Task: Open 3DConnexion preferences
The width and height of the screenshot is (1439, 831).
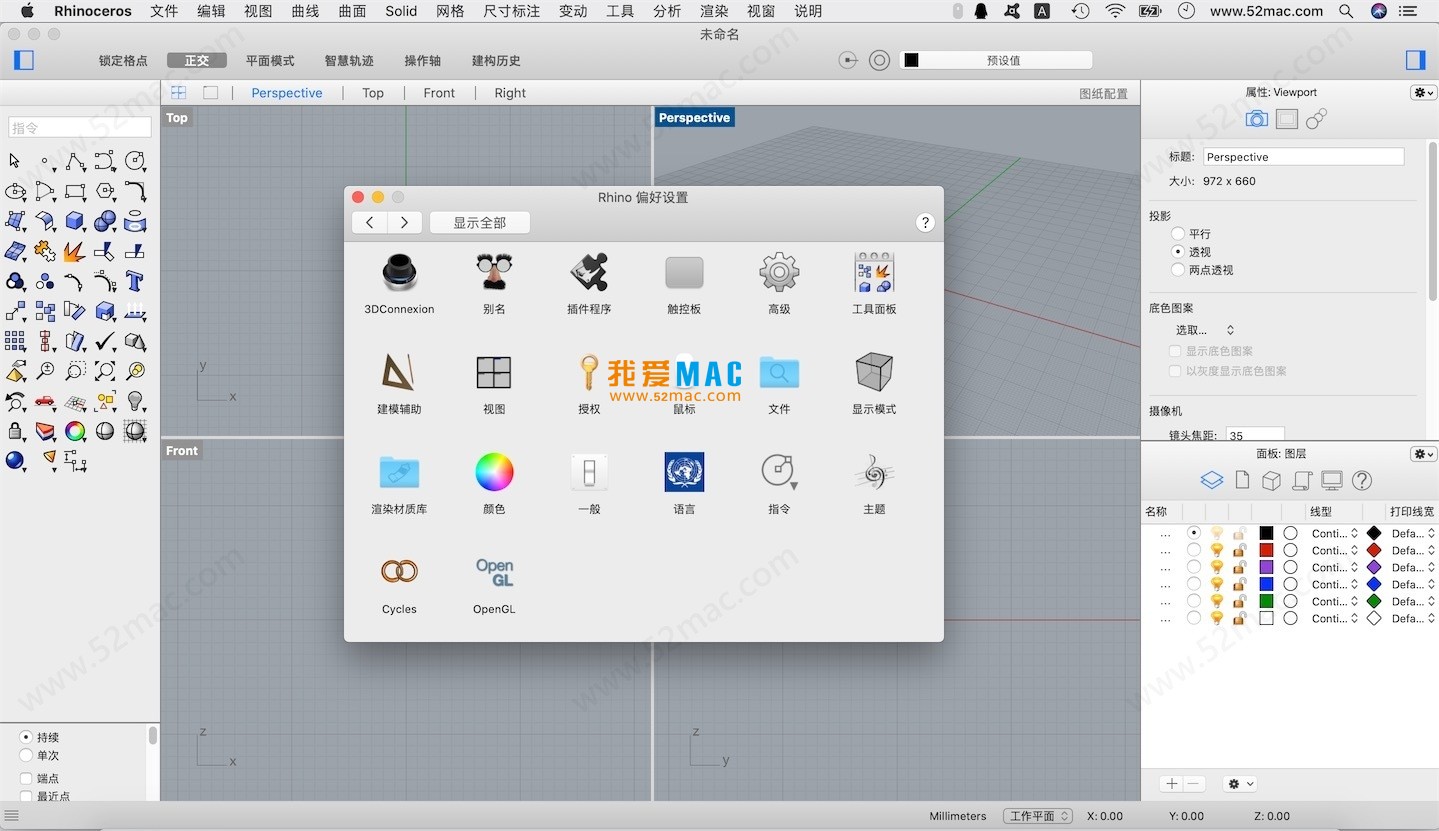Action: pos(399,283)
